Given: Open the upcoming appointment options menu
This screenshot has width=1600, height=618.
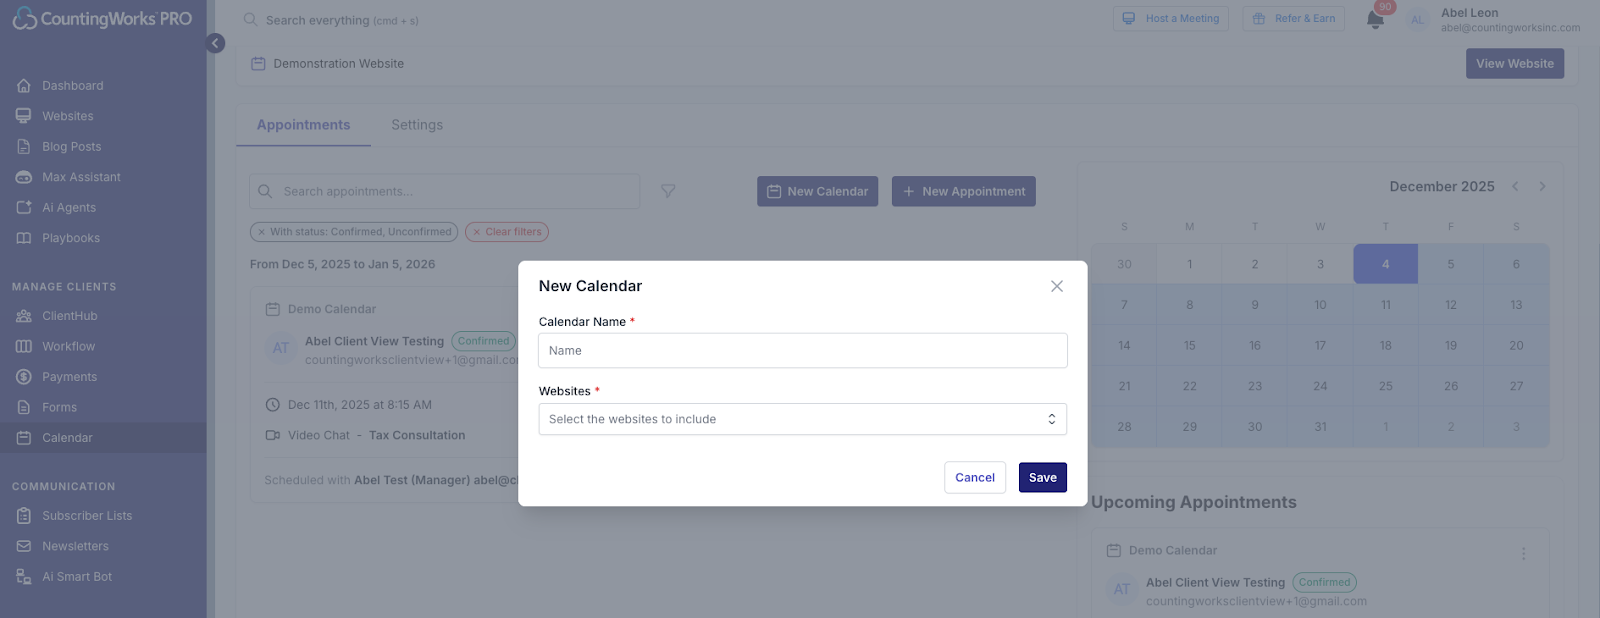Looking at the screenshot, I should [1523, 553].
